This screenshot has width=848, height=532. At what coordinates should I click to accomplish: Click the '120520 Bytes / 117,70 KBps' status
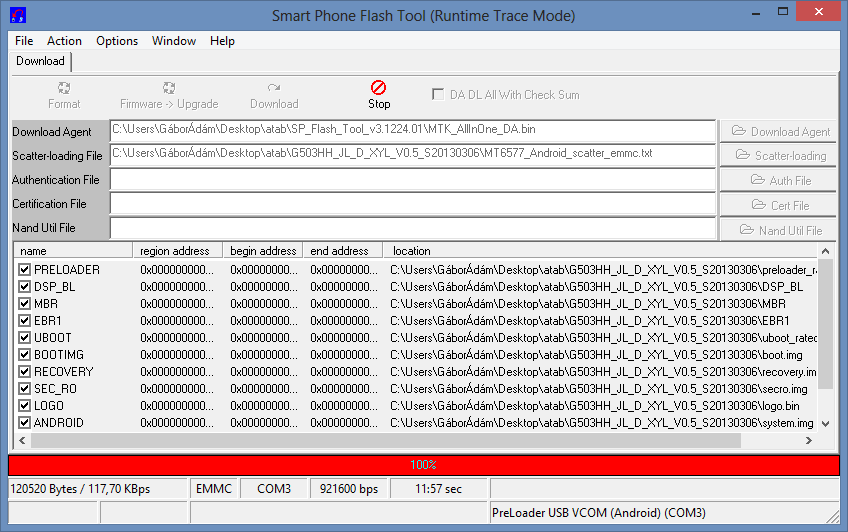coord(98,489)
